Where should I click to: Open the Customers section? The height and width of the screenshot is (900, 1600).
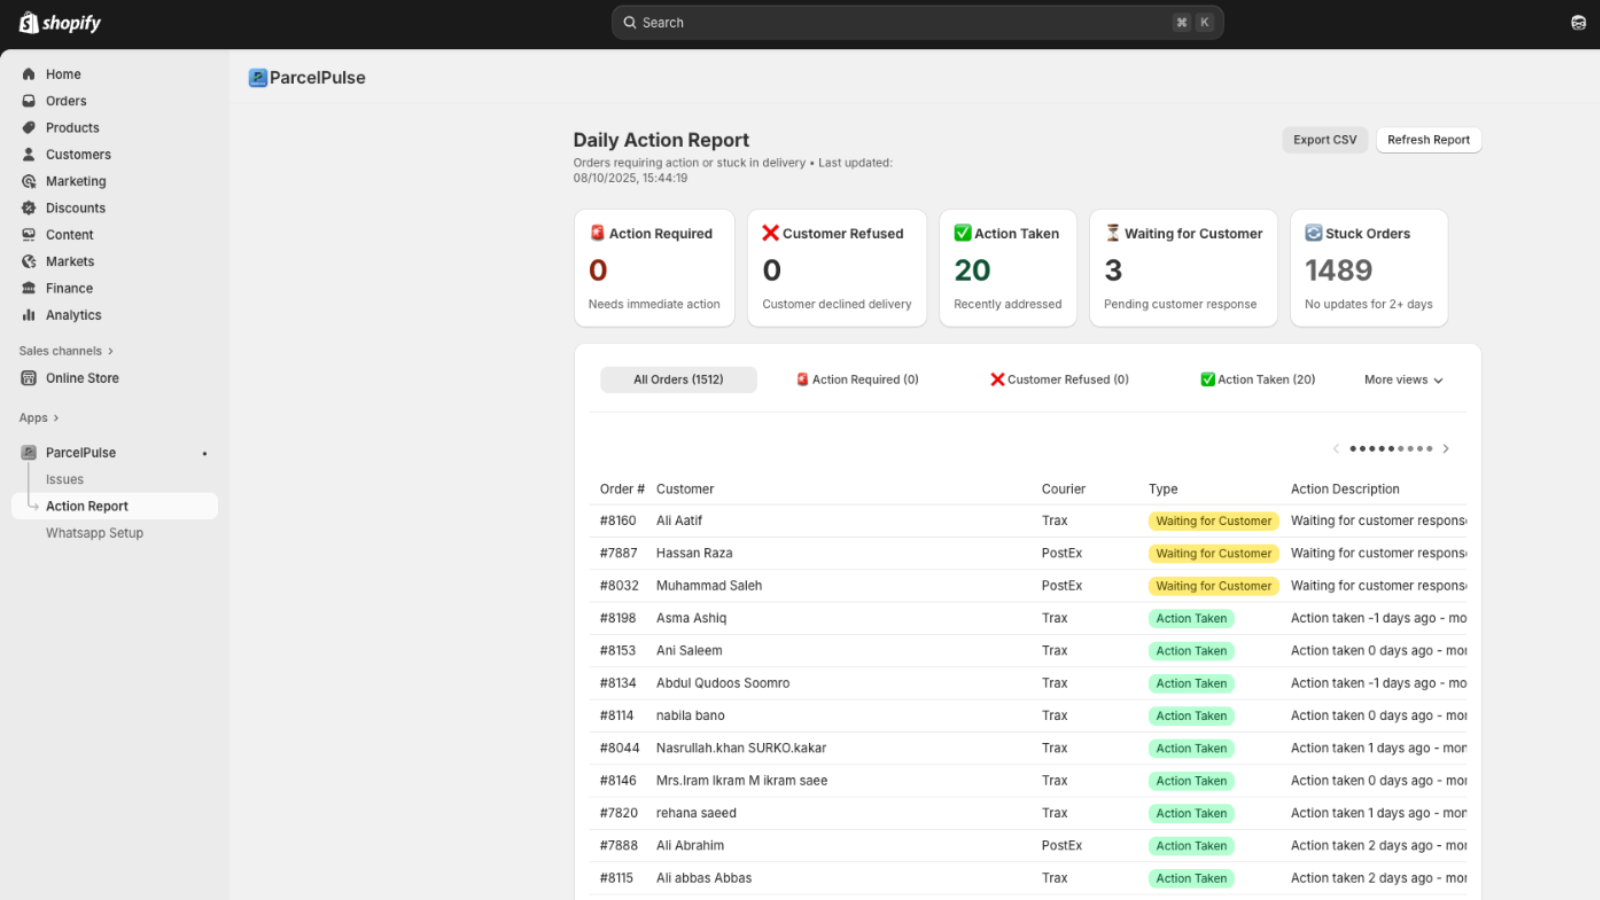78,155
